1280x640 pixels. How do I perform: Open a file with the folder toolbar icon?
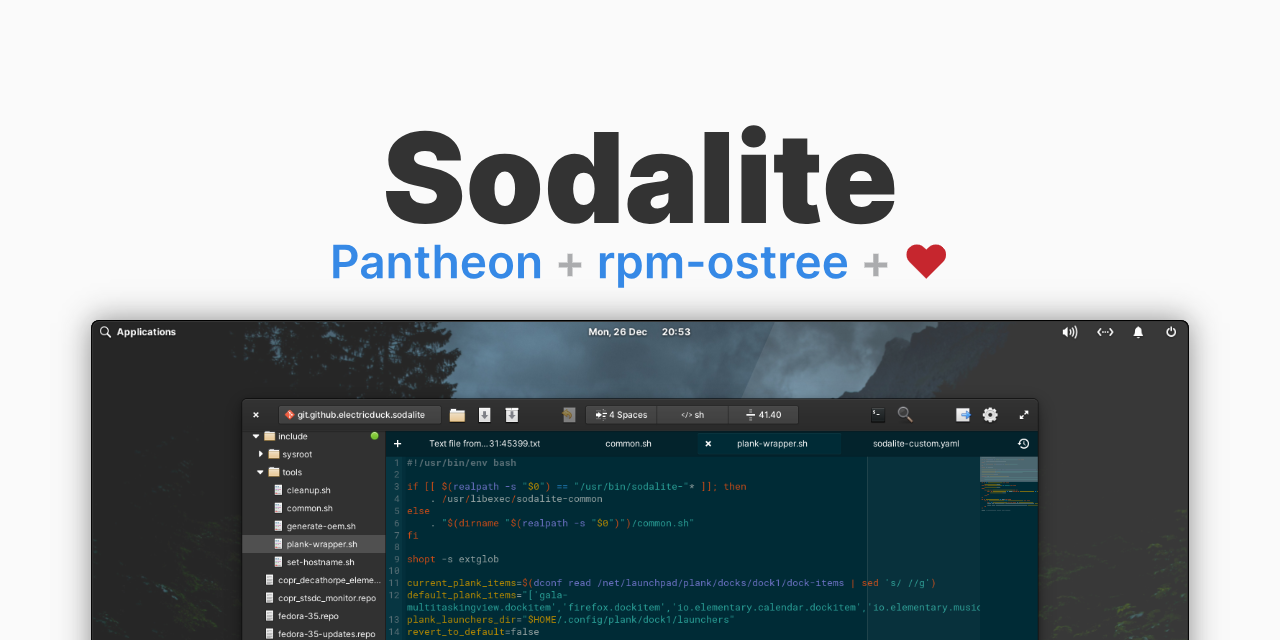[456, 414]
